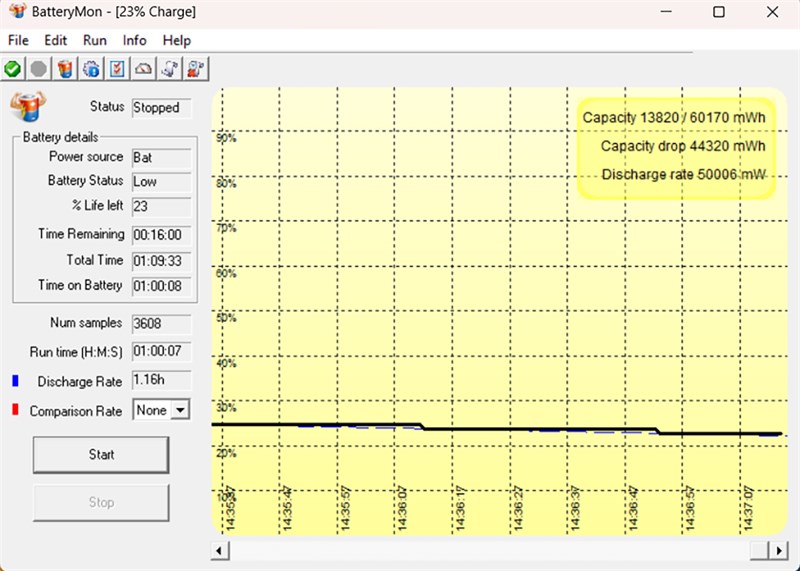Open the File menu
800x571 pixels.
[x=18, y=40]
